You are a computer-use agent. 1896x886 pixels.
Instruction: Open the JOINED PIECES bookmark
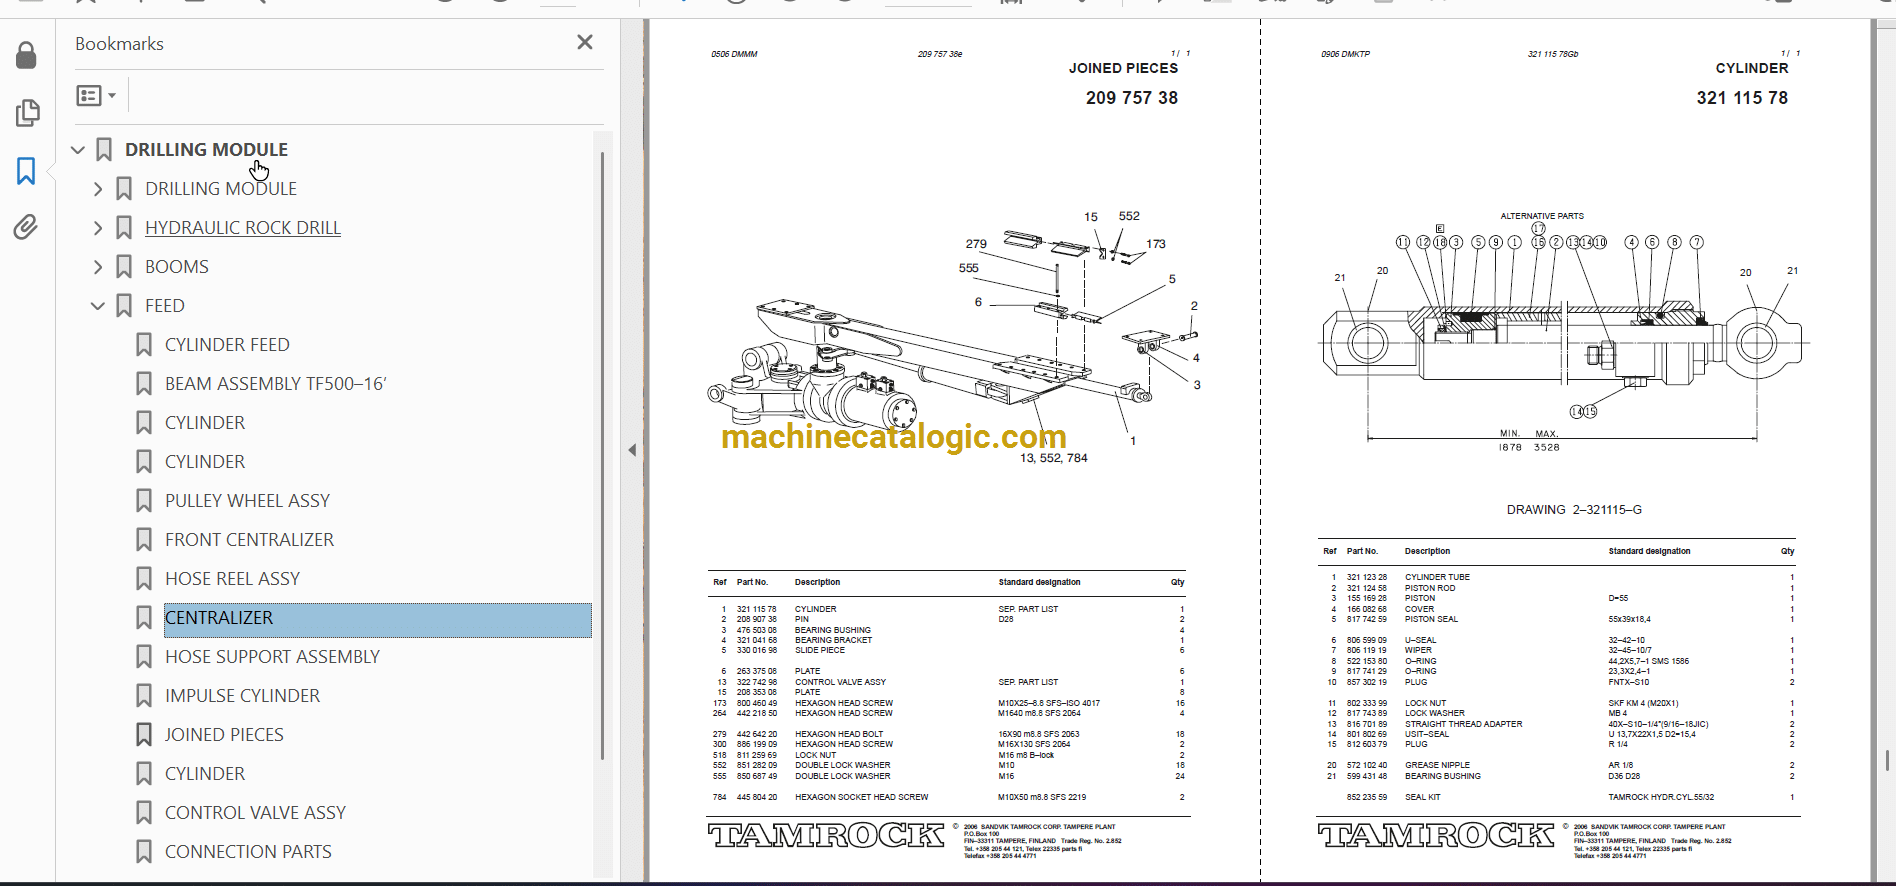pyautogui.click(x=224, y=735)
